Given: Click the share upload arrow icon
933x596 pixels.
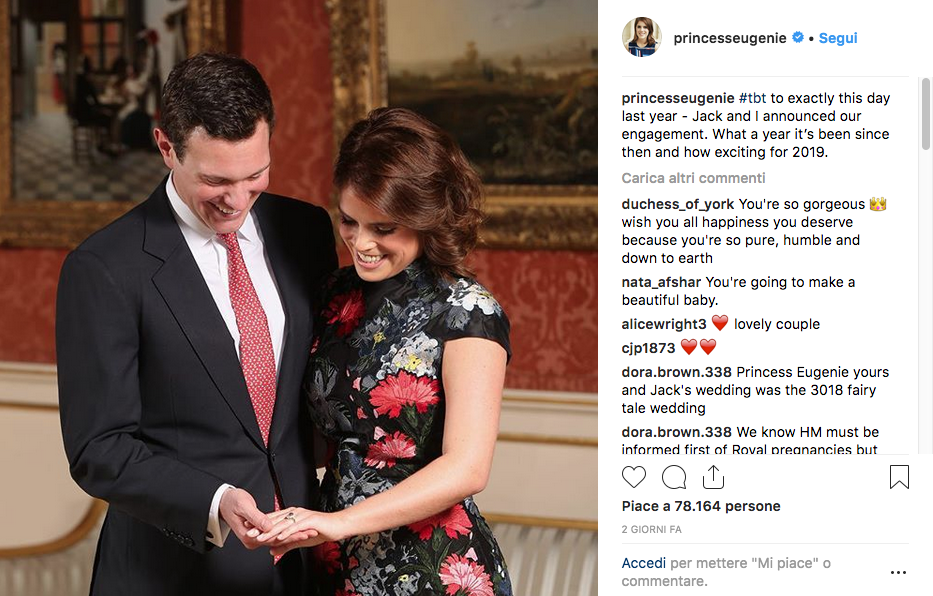Looking at the screenshot, I should (713, 477).
